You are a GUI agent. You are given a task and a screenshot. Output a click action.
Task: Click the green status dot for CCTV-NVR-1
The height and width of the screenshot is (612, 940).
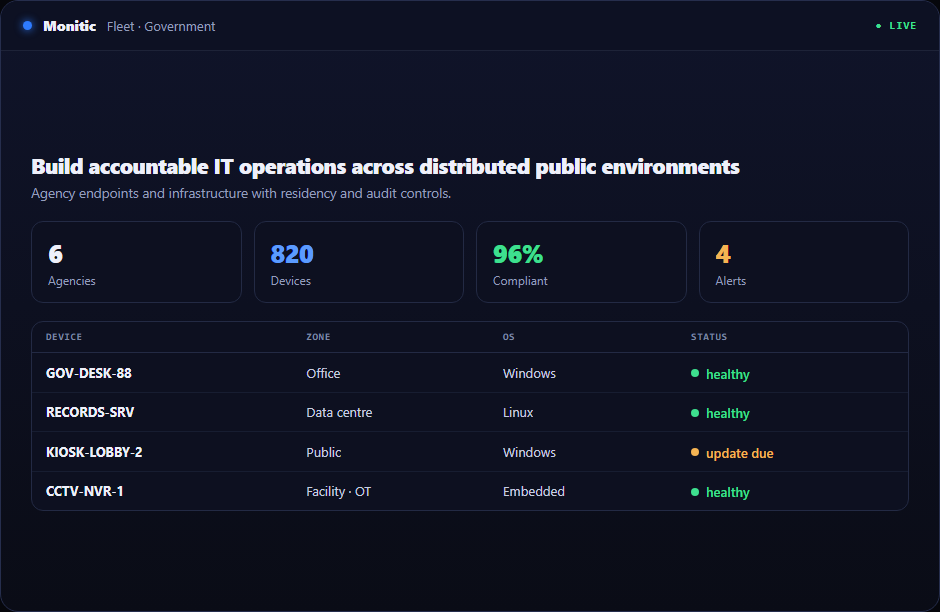pos(695,492)
